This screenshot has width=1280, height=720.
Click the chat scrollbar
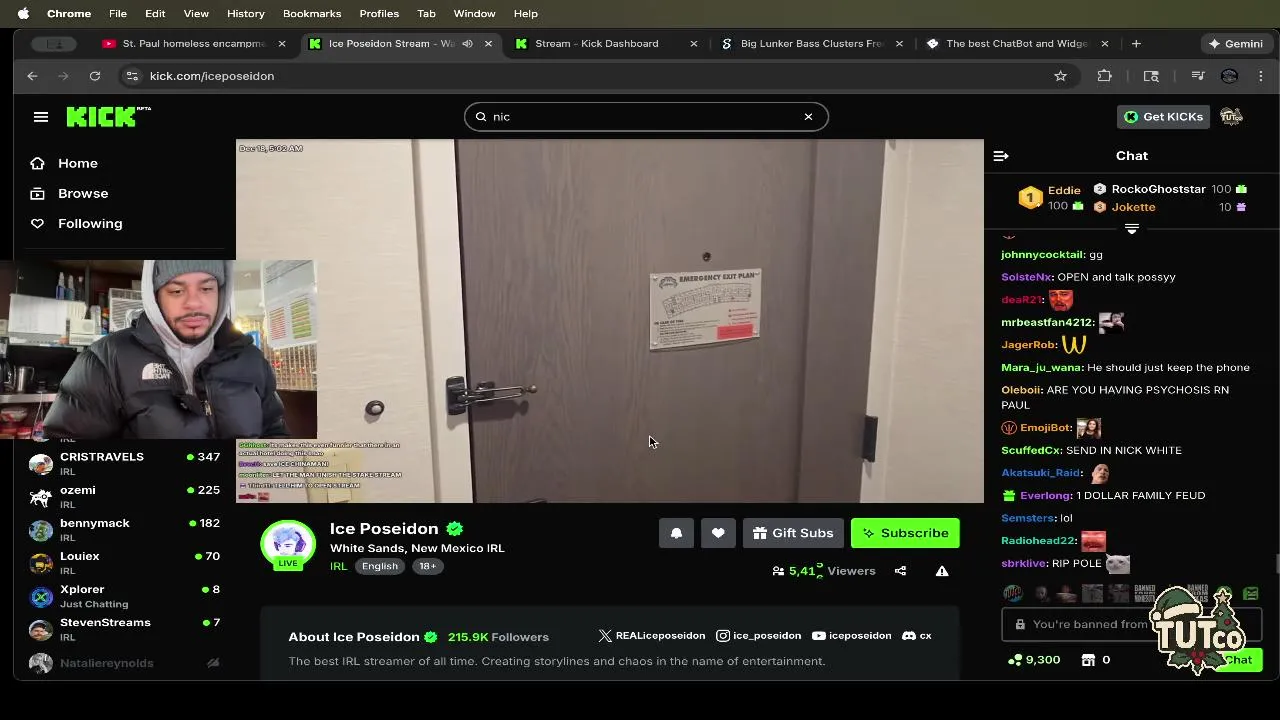click(x=1276, y=564)
